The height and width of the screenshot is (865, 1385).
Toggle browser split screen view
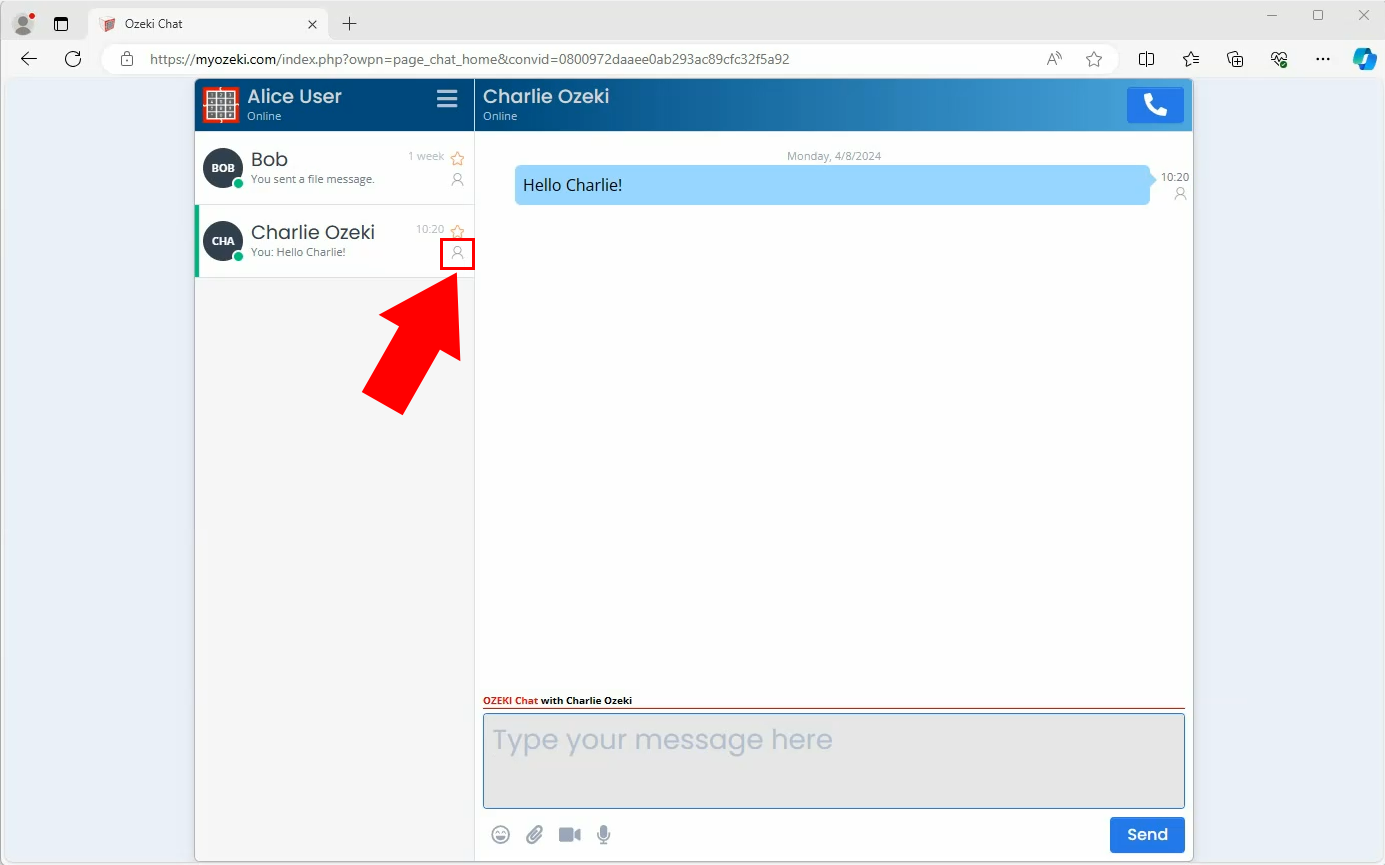1146,59
